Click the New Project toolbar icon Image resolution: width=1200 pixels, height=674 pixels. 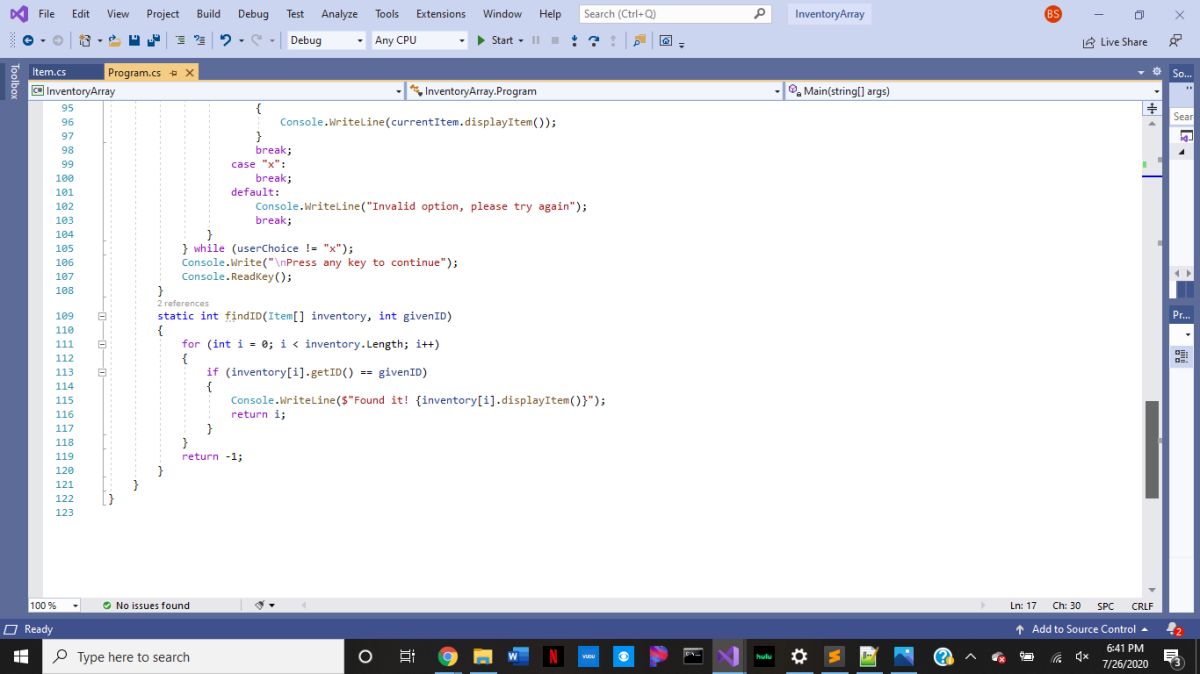[85, 41]
